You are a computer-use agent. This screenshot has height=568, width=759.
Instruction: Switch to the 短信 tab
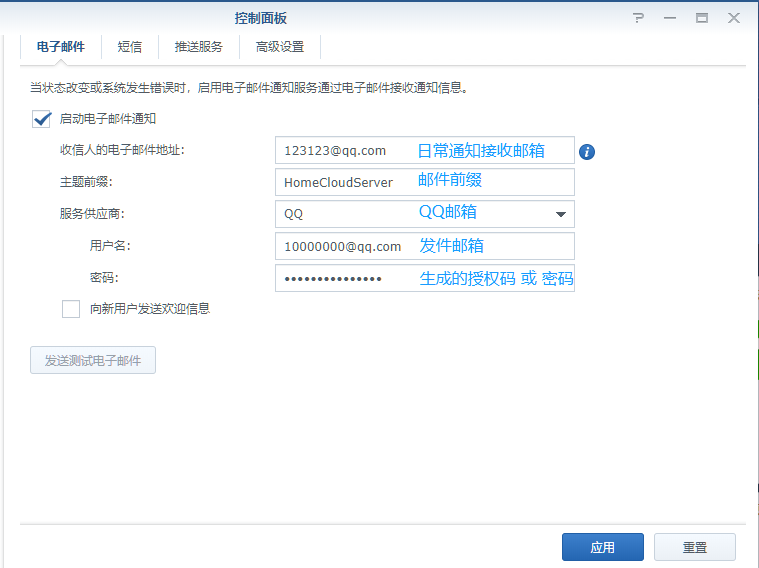click(130, 47)
